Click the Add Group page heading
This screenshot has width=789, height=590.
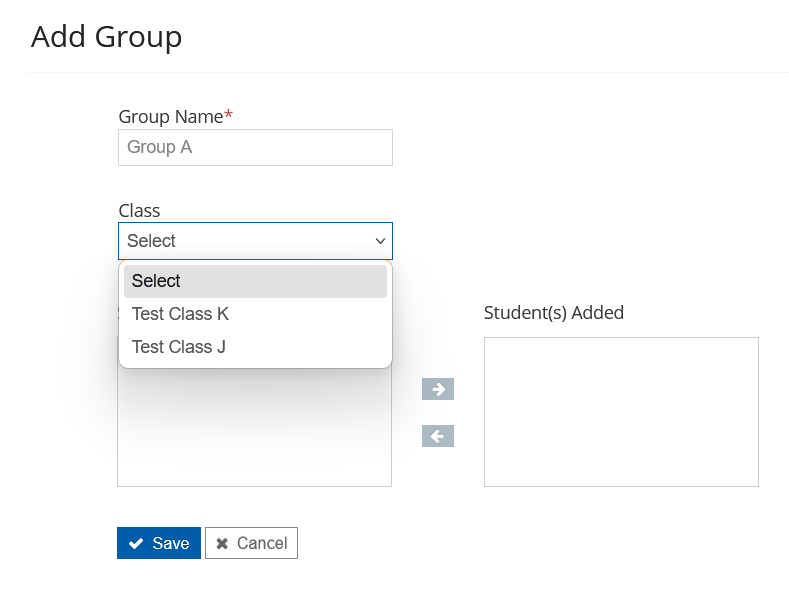106,36
